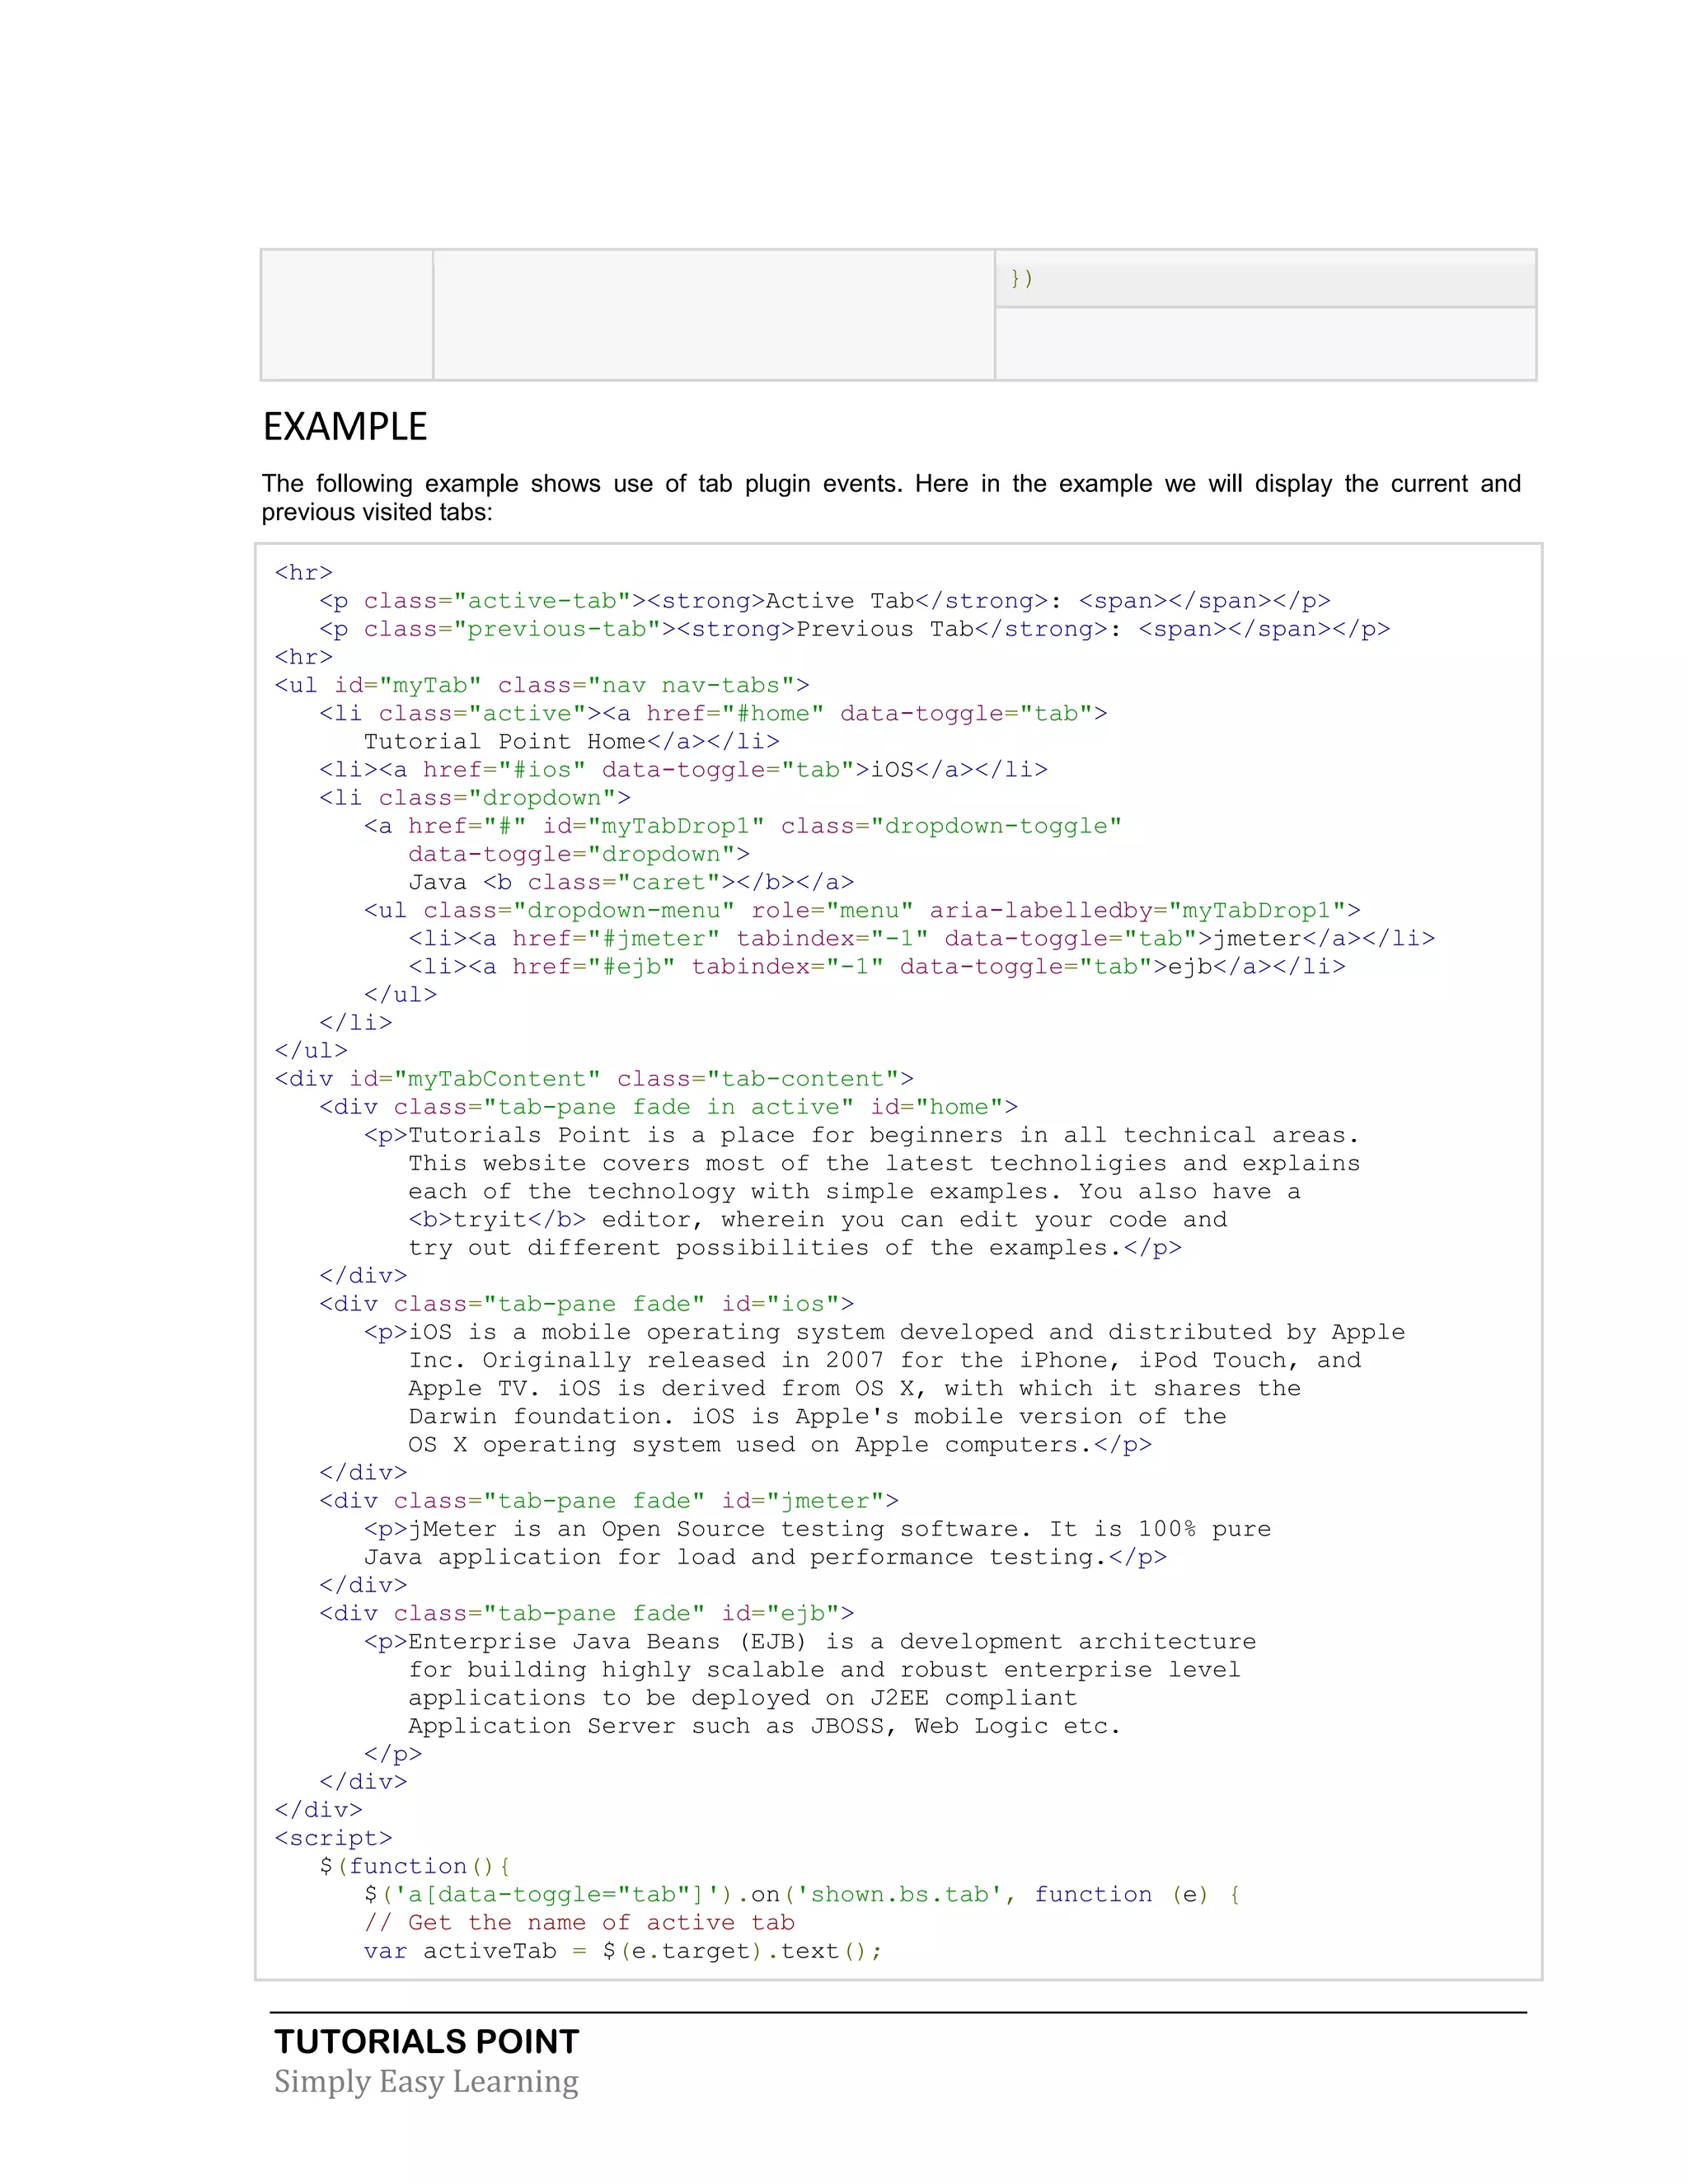The width and height of the screenshot is (1688, 2184).
Task: Click the line 'try out different possibilities'
Action: click(x=795, y=1248)
